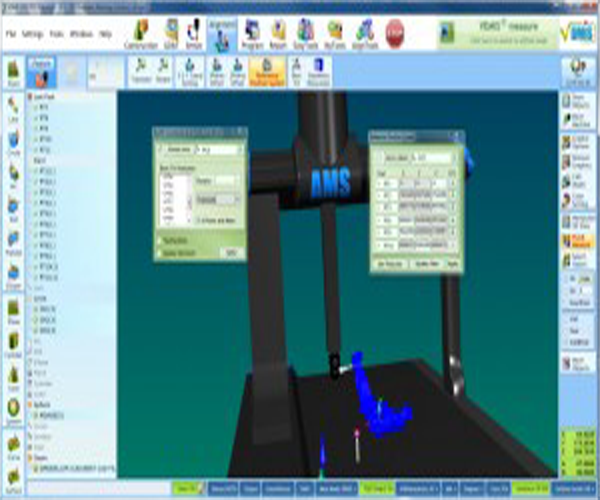Click the 3-2-1 coordinate system tool
The image size is (600, 500).
(x=190, y=72)
